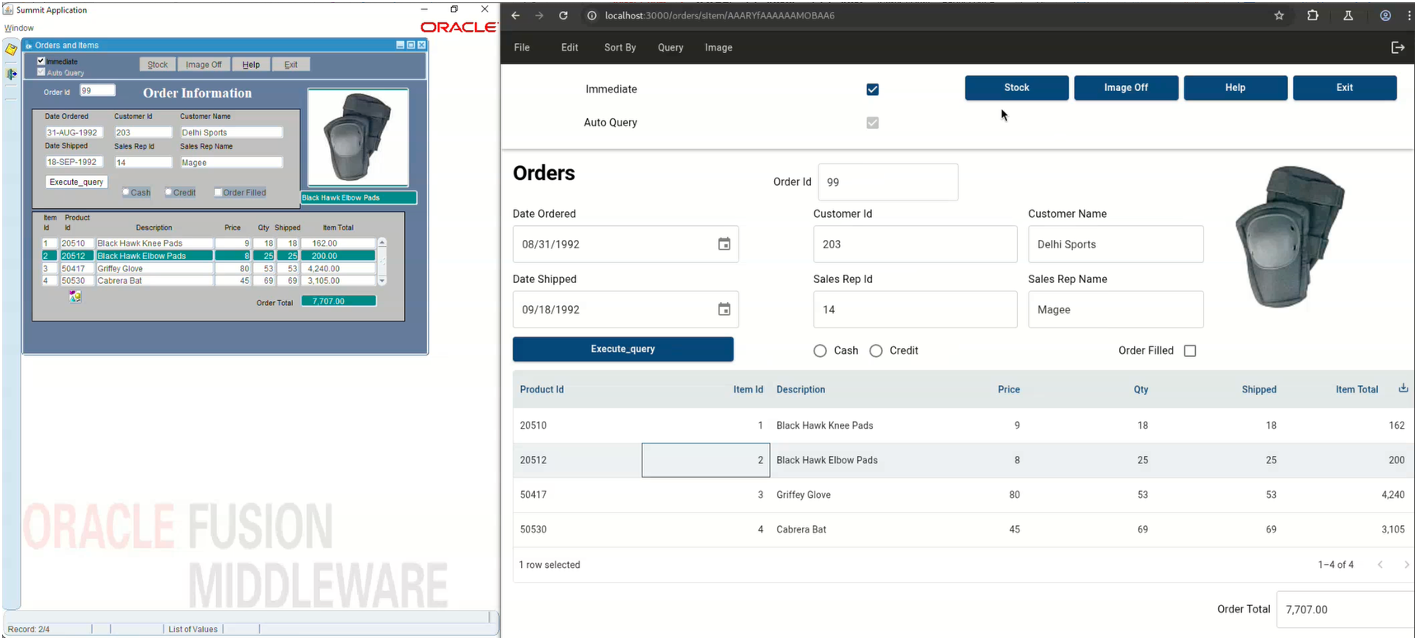
Task: Check the Order Filled checkbox in web app
Action: [x=1190, y=351]
